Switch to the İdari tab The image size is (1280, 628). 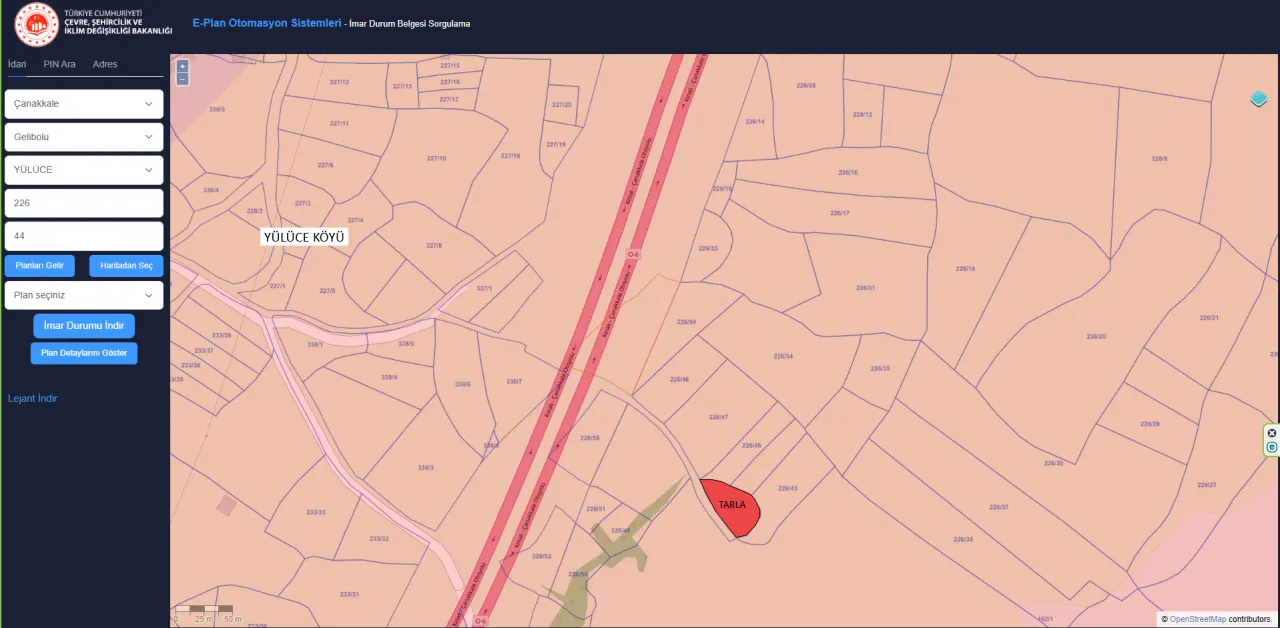point(17,64)
